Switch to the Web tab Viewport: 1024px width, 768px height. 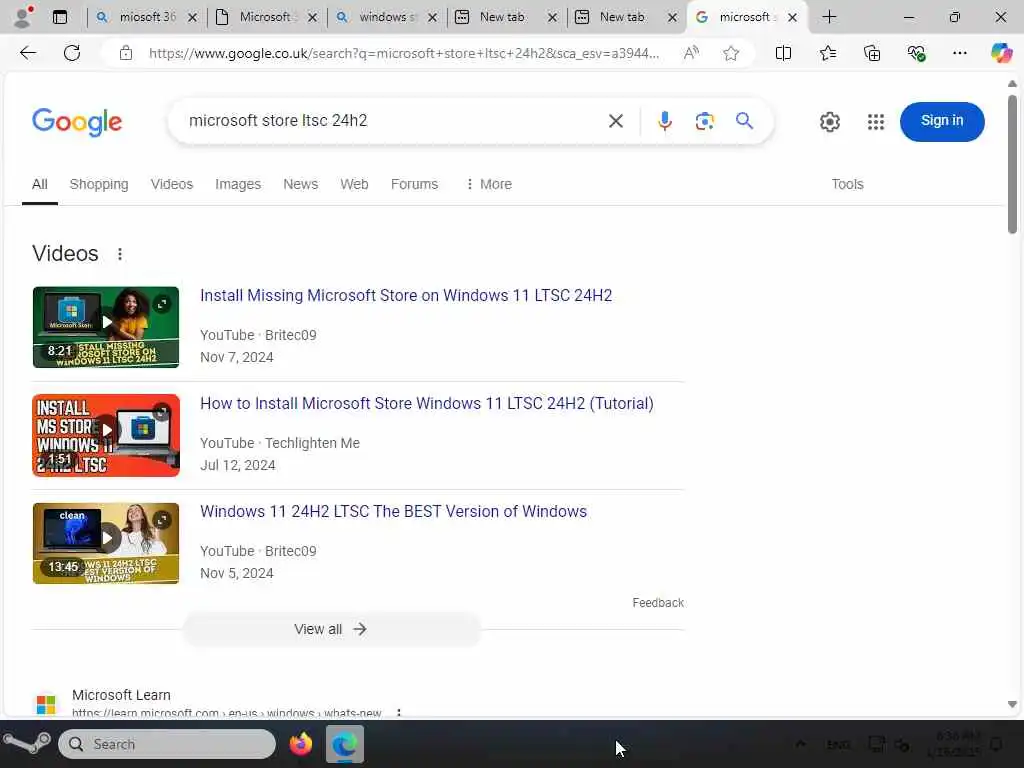point(354,184)
